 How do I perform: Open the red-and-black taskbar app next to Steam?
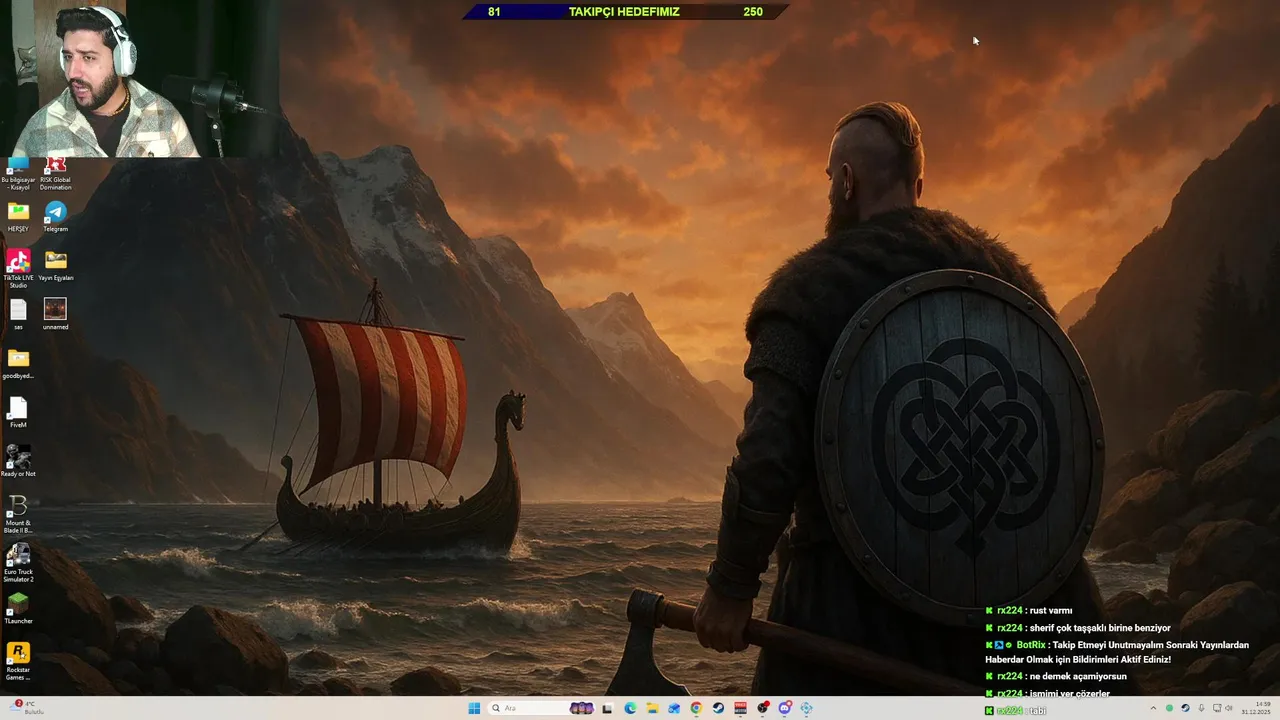point(740,708)
